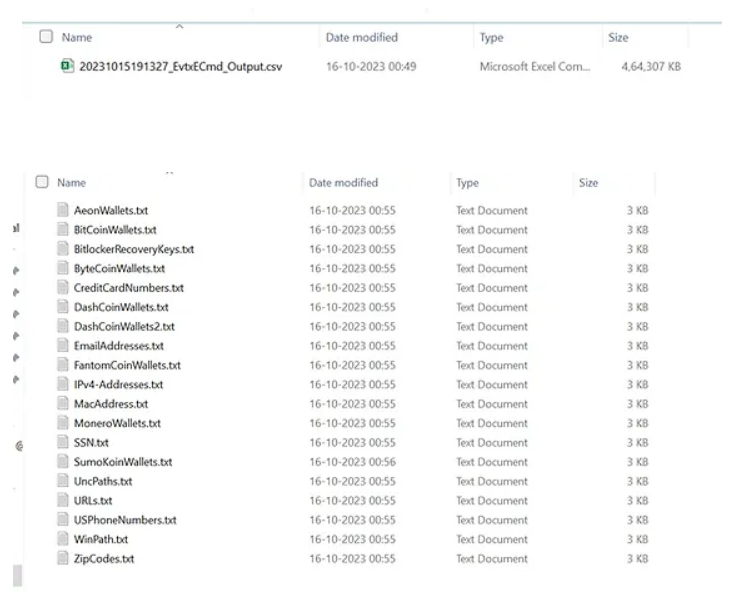
Task: Click the MoneroWallets.txt file icon
Action: tap(63, 424)
